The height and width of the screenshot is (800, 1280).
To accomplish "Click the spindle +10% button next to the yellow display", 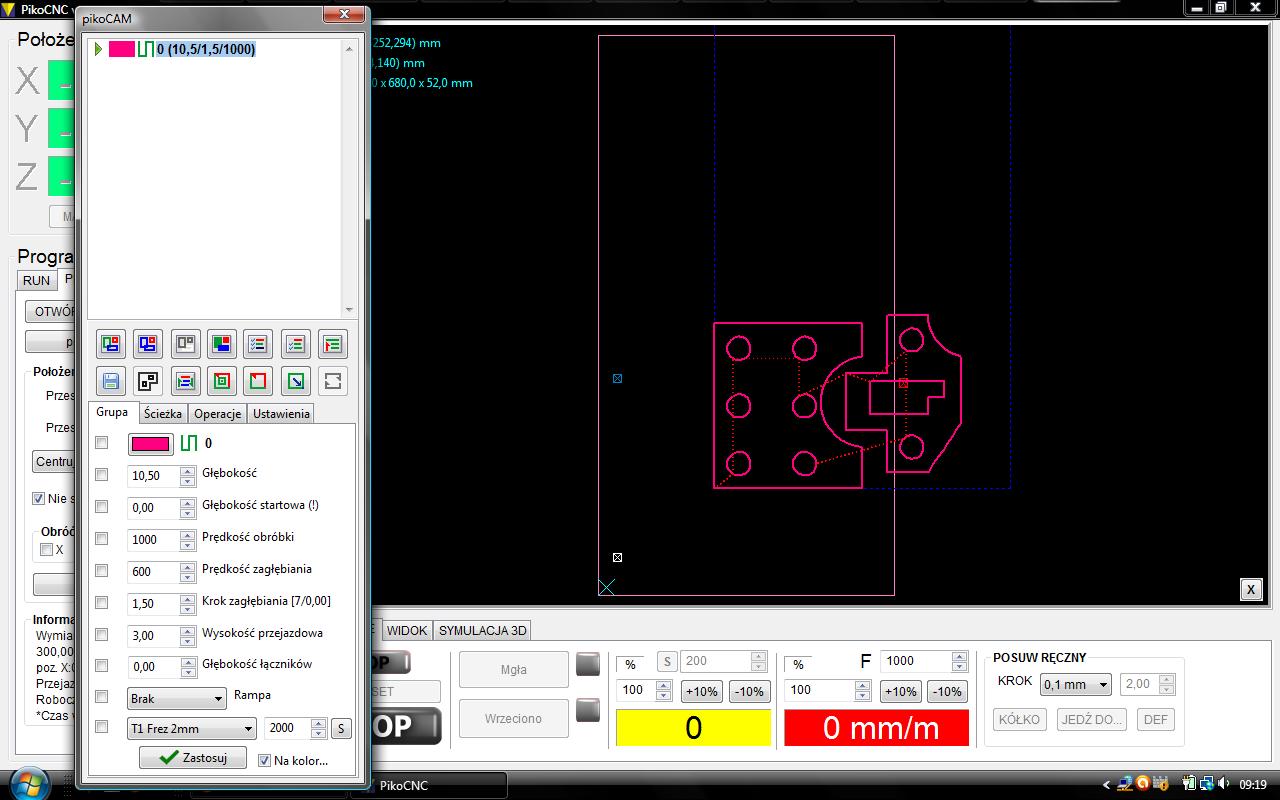I will click(702, 691).
